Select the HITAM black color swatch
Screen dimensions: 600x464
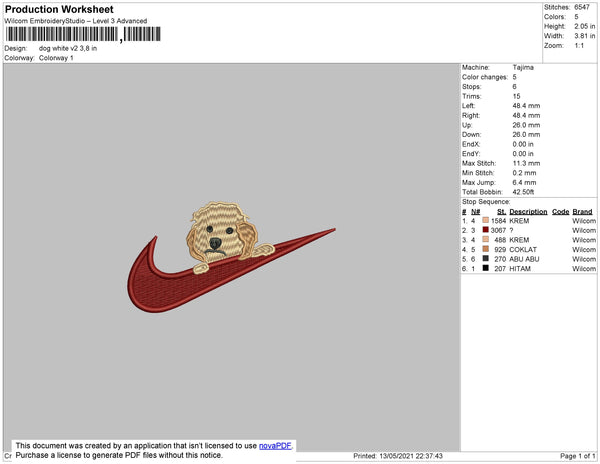coord(486,268)
